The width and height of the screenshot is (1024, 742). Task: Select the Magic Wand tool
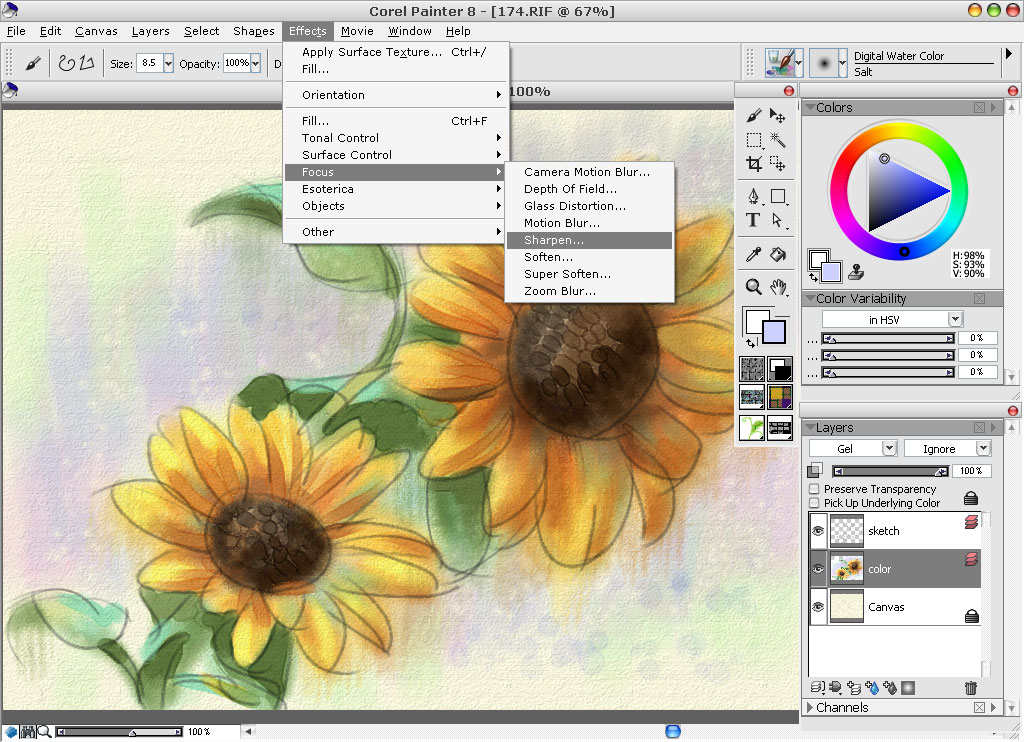click(777, 140)
